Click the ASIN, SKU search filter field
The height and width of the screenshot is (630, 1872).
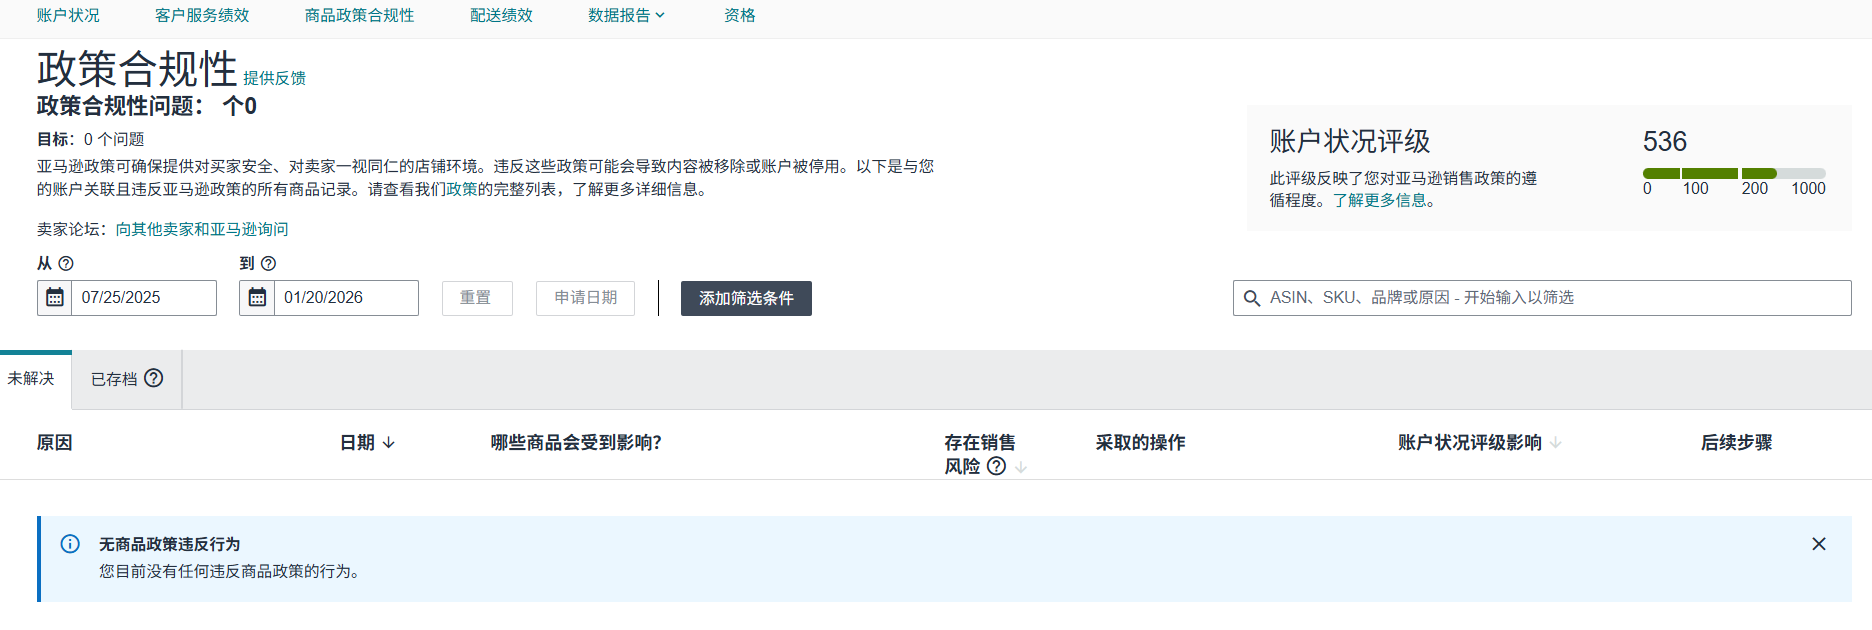tap(1550, 298)
